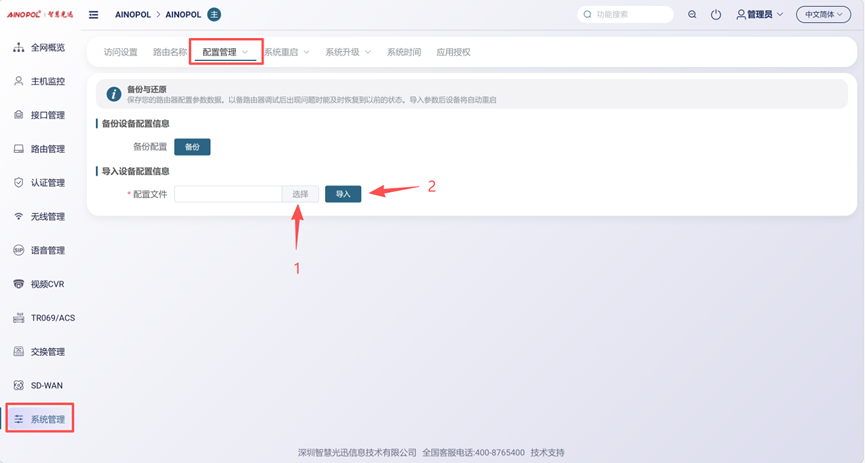Screen dimensions: 865x463
Task: Switch to the 应用授权 tab
Action: [x=453, y=52]
